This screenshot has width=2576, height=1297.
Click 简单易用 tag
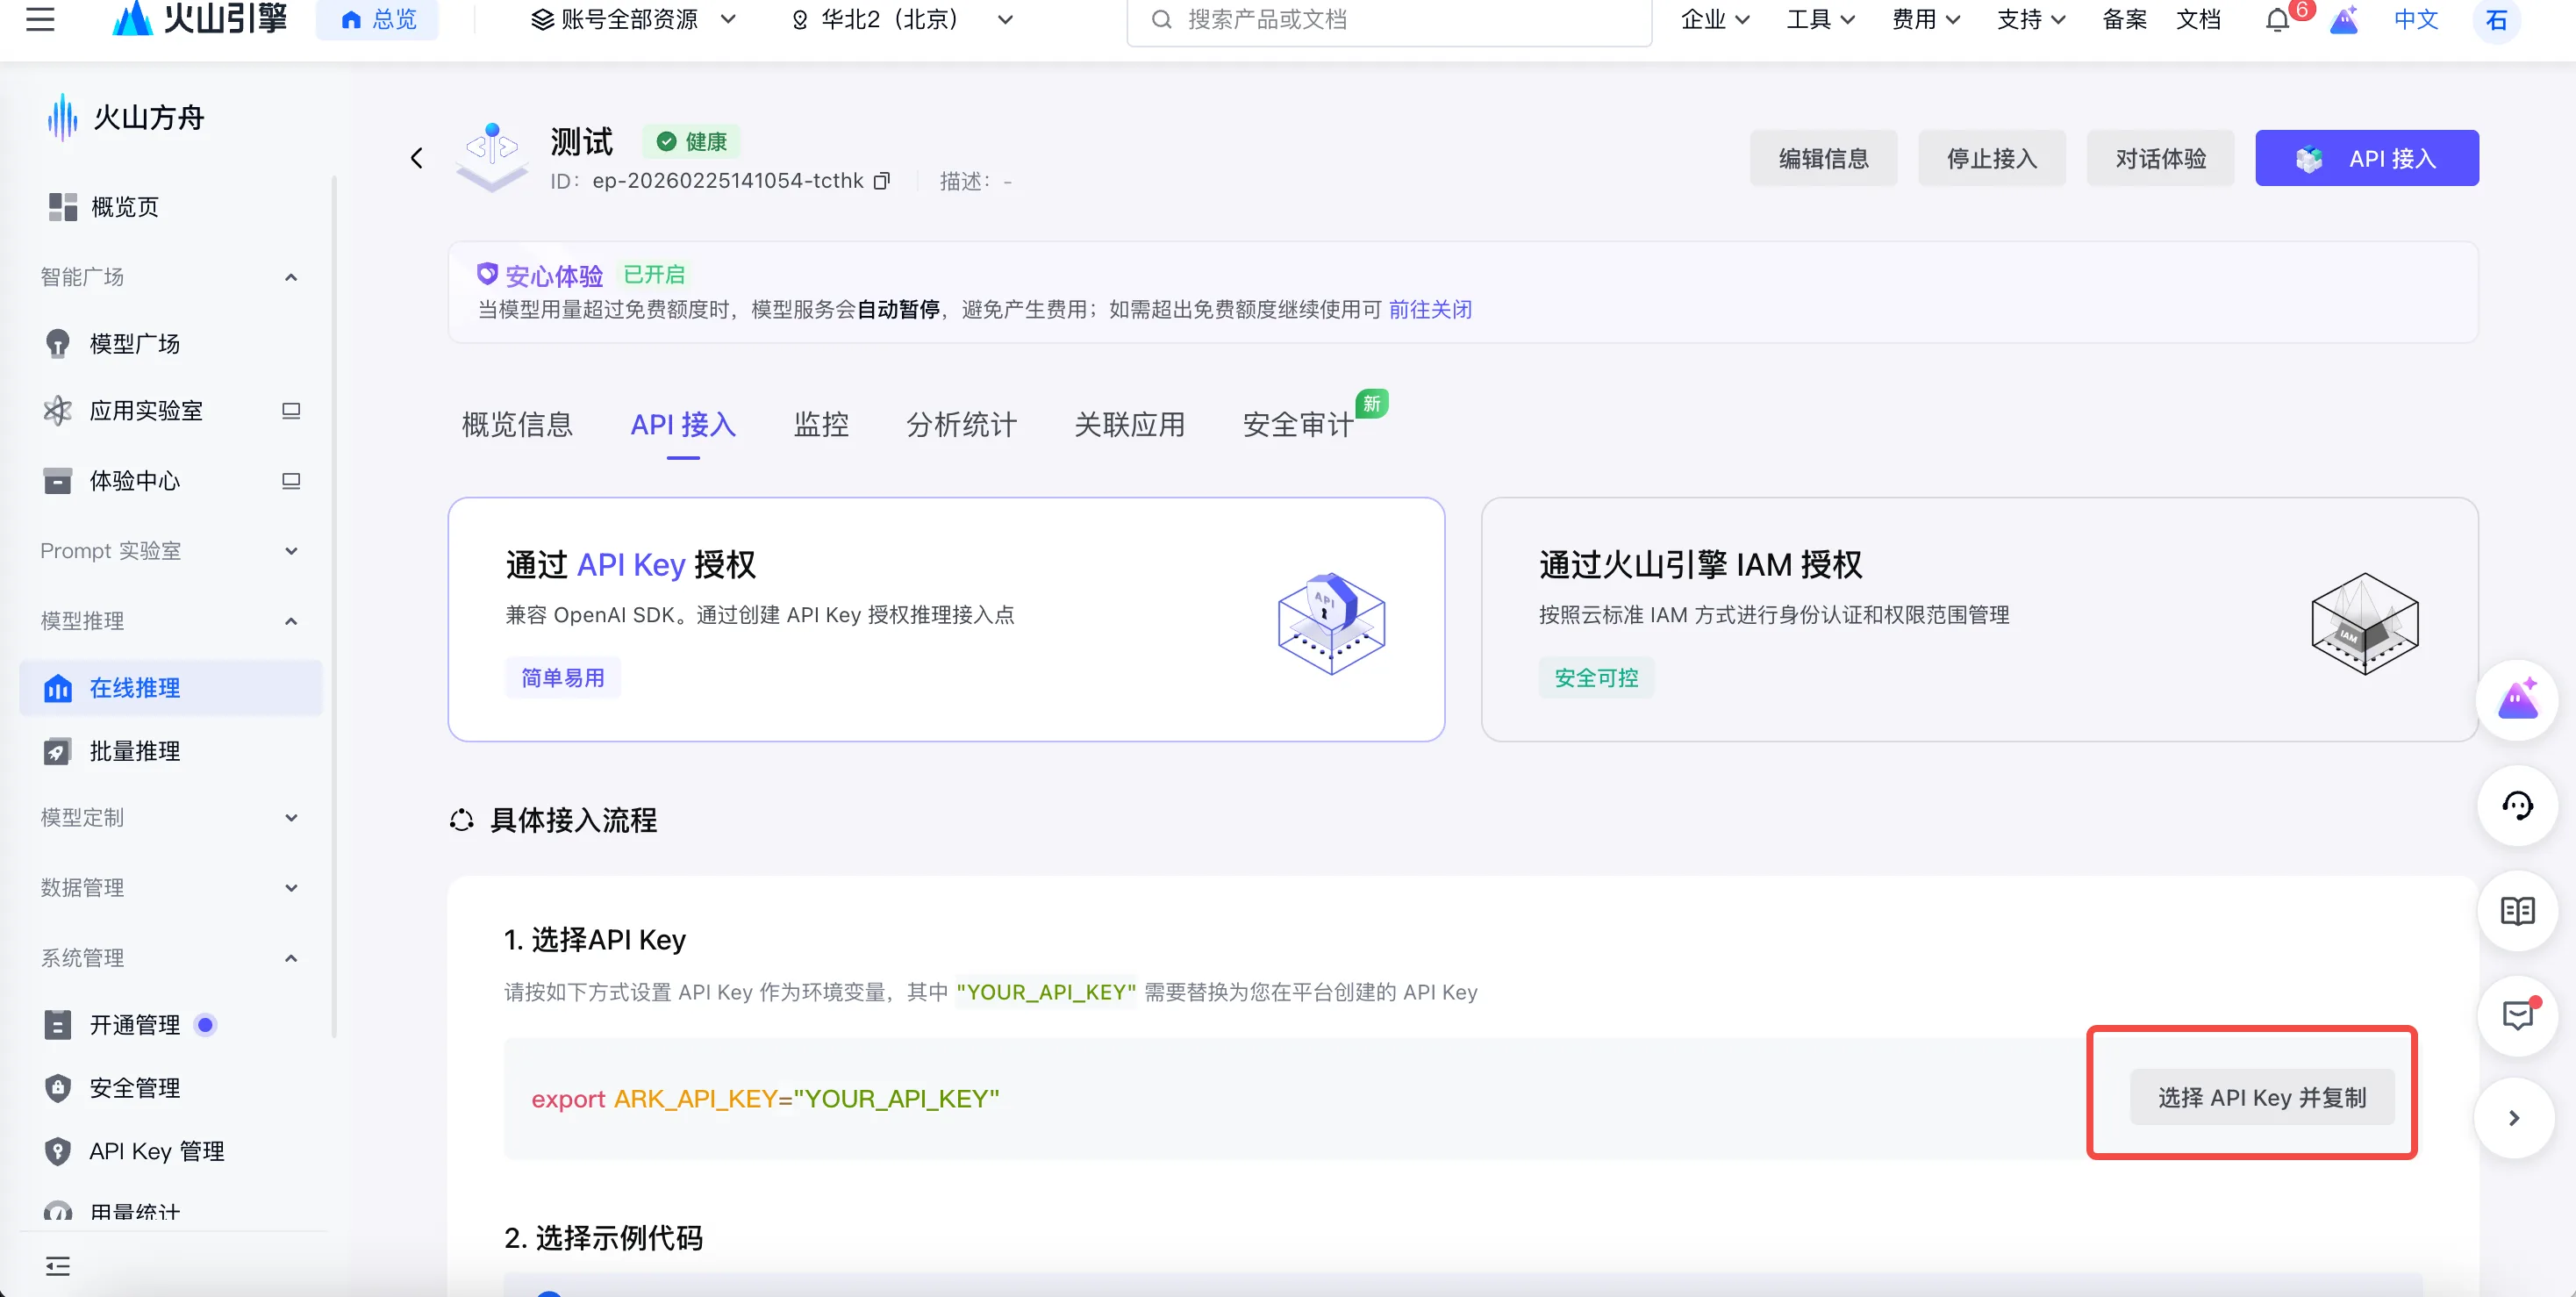562,678
